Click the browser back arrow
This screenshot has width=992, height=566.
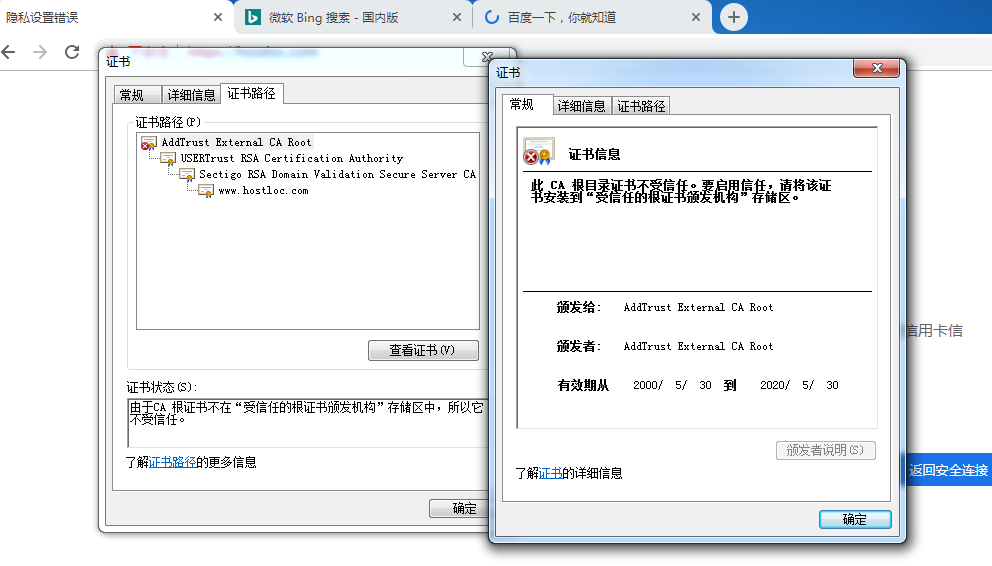point(10,52)
